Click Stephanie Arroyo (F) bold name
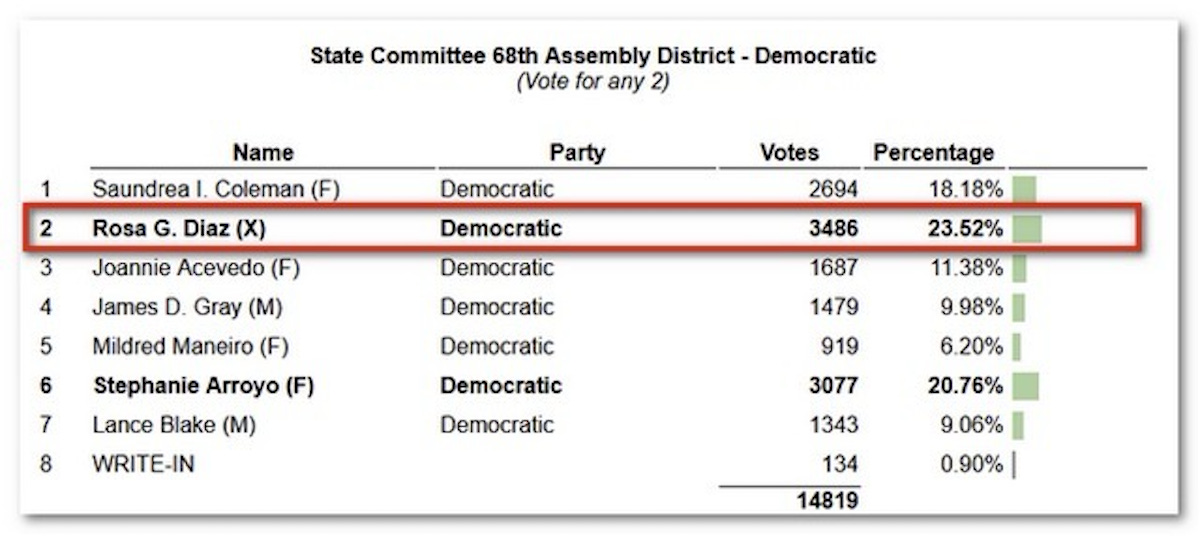This screenshot has width=1200, height=536. pyautogui.click(x=203, y=386)
